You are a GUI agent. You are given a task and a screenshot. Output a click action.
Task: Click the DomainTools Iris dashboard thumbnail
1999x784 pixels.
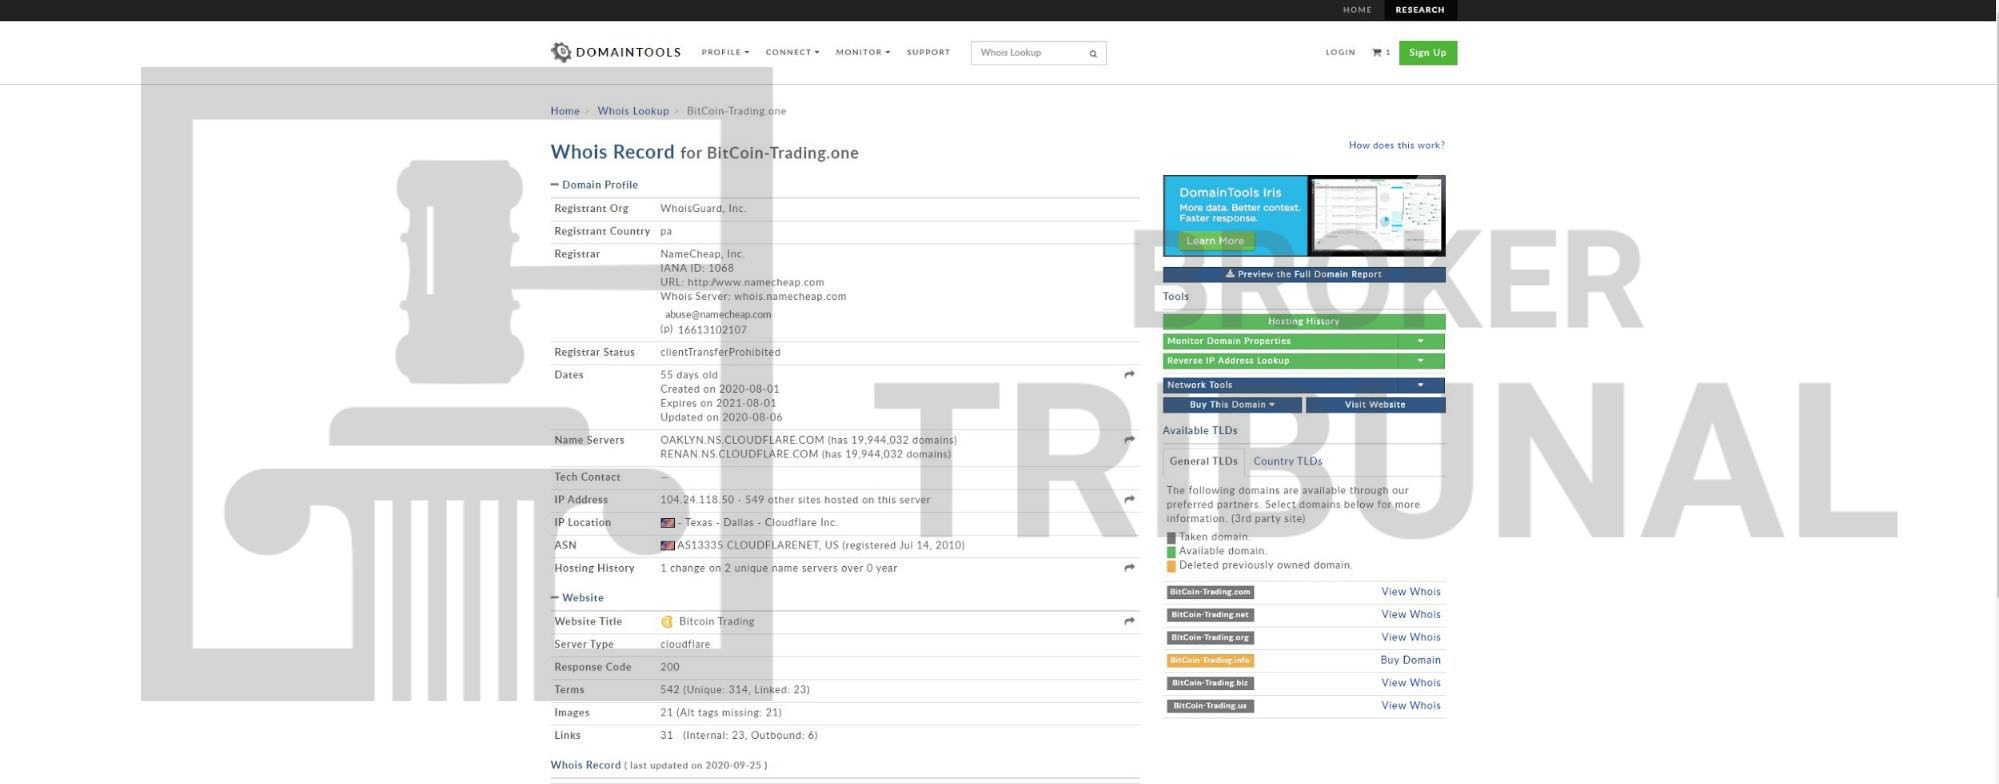tap(1377, 215)
